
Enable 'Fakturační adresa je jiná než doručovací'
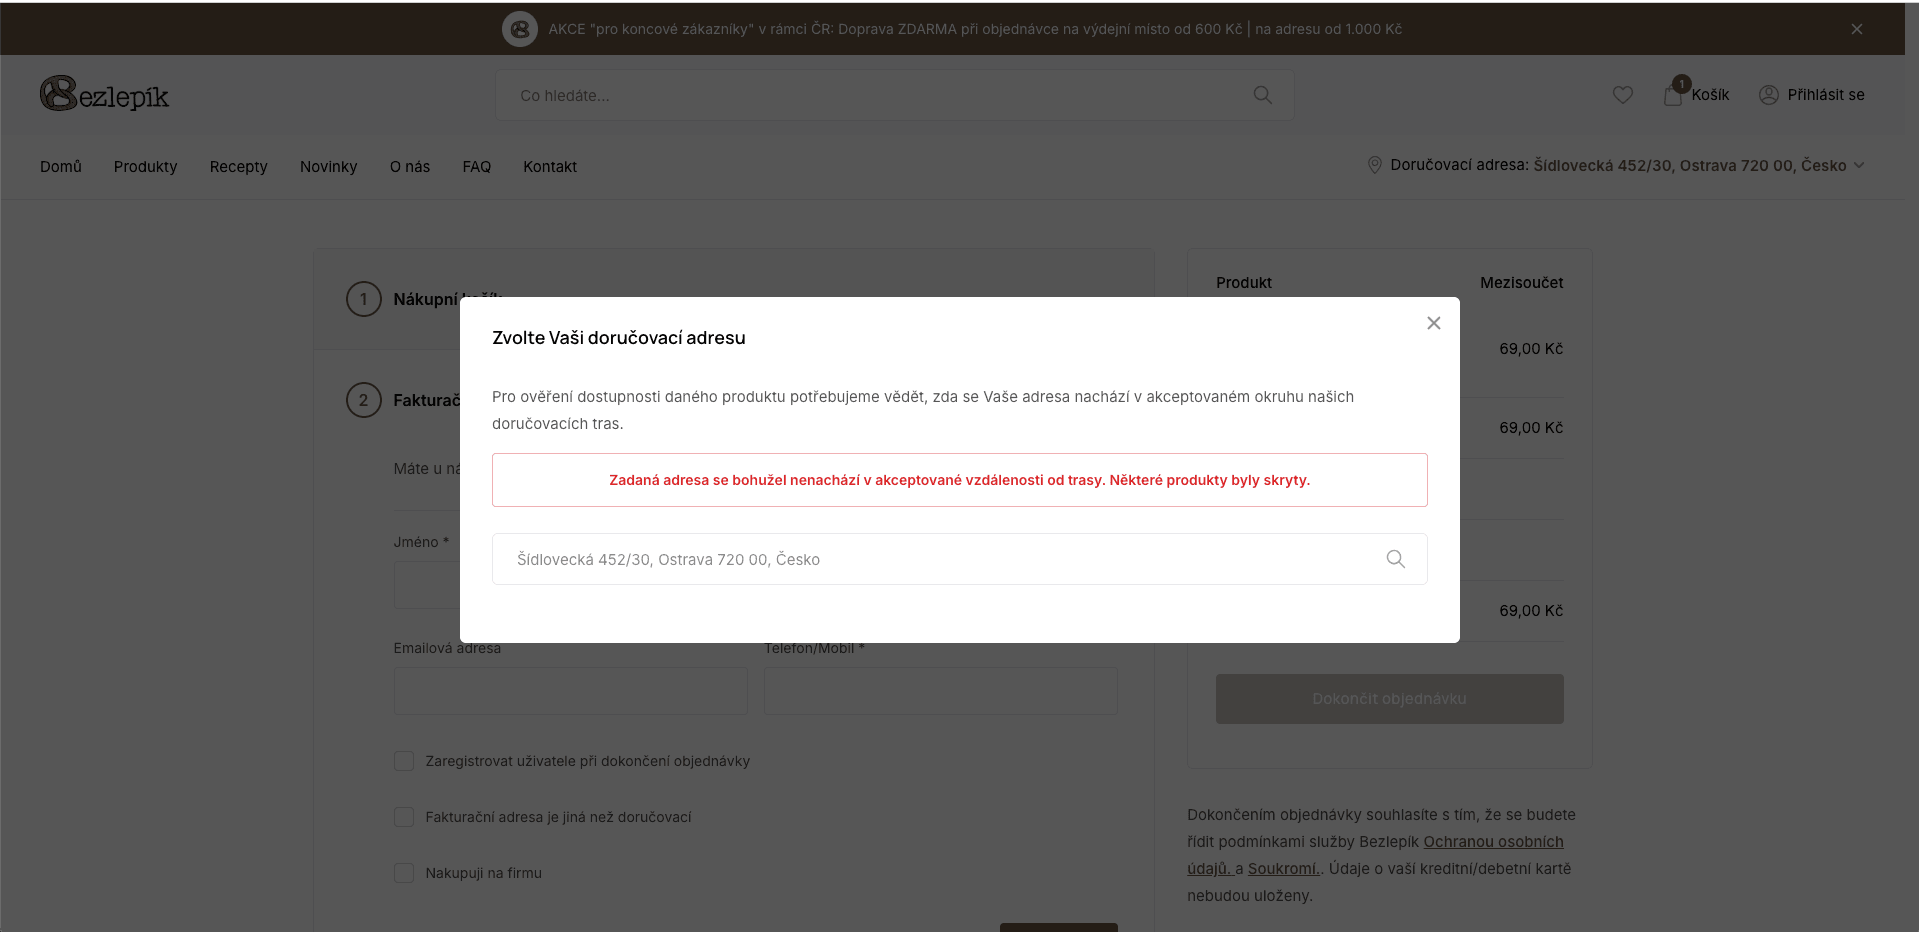click(x=404, y=817)
